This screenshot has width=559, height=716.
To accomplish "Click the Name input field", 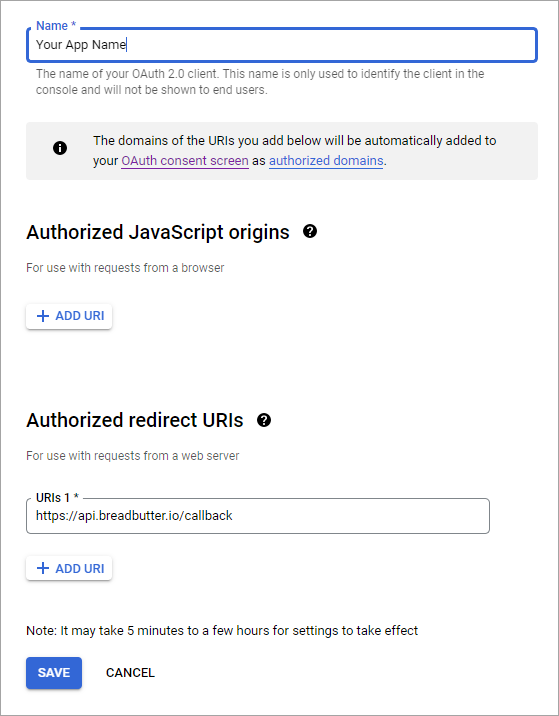I will [282, 45].
